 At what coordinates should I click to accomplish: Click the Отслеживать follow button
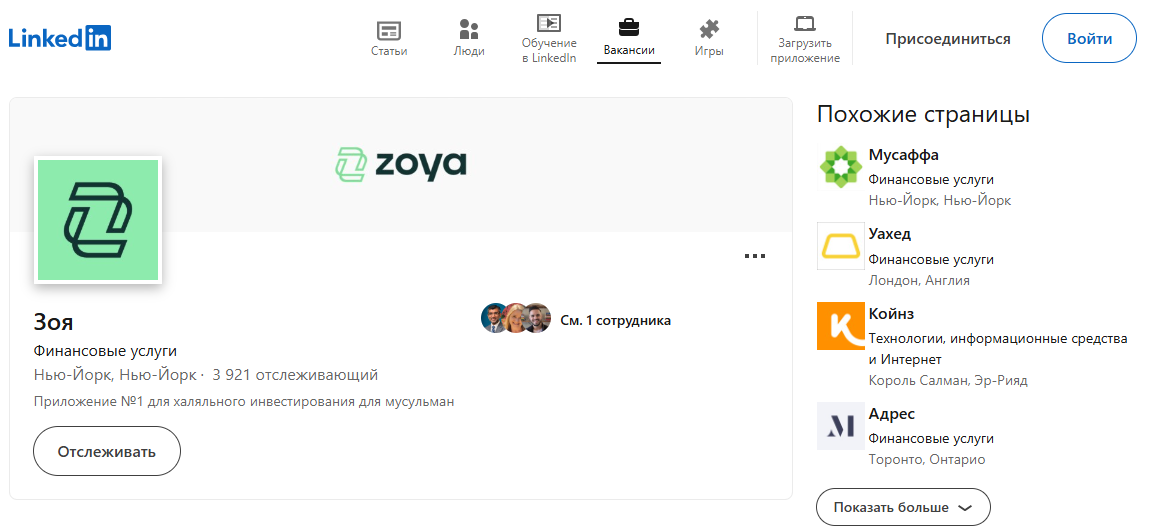point(107,451)
